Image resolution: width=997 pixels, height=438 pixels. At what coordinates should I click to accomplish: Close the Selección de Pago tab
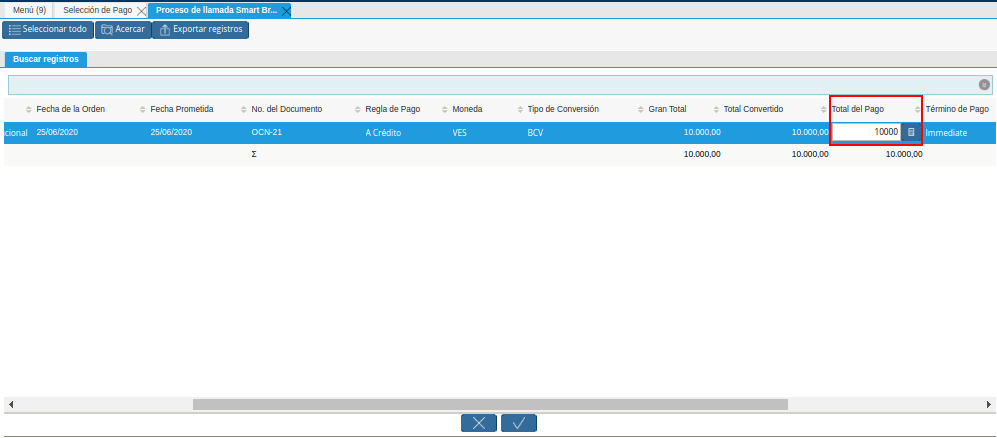(141, 11)
